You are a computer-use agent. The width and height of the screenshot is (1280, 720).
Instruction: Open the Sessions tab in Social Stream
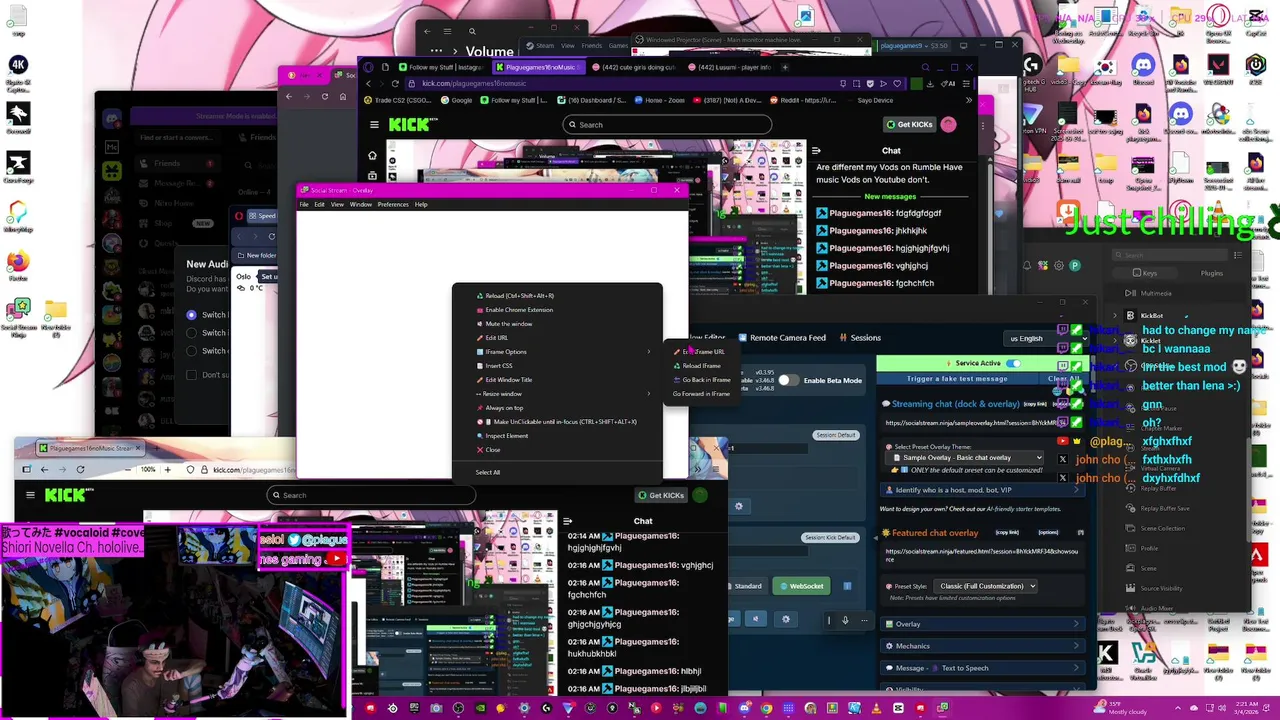coord(860,338)
